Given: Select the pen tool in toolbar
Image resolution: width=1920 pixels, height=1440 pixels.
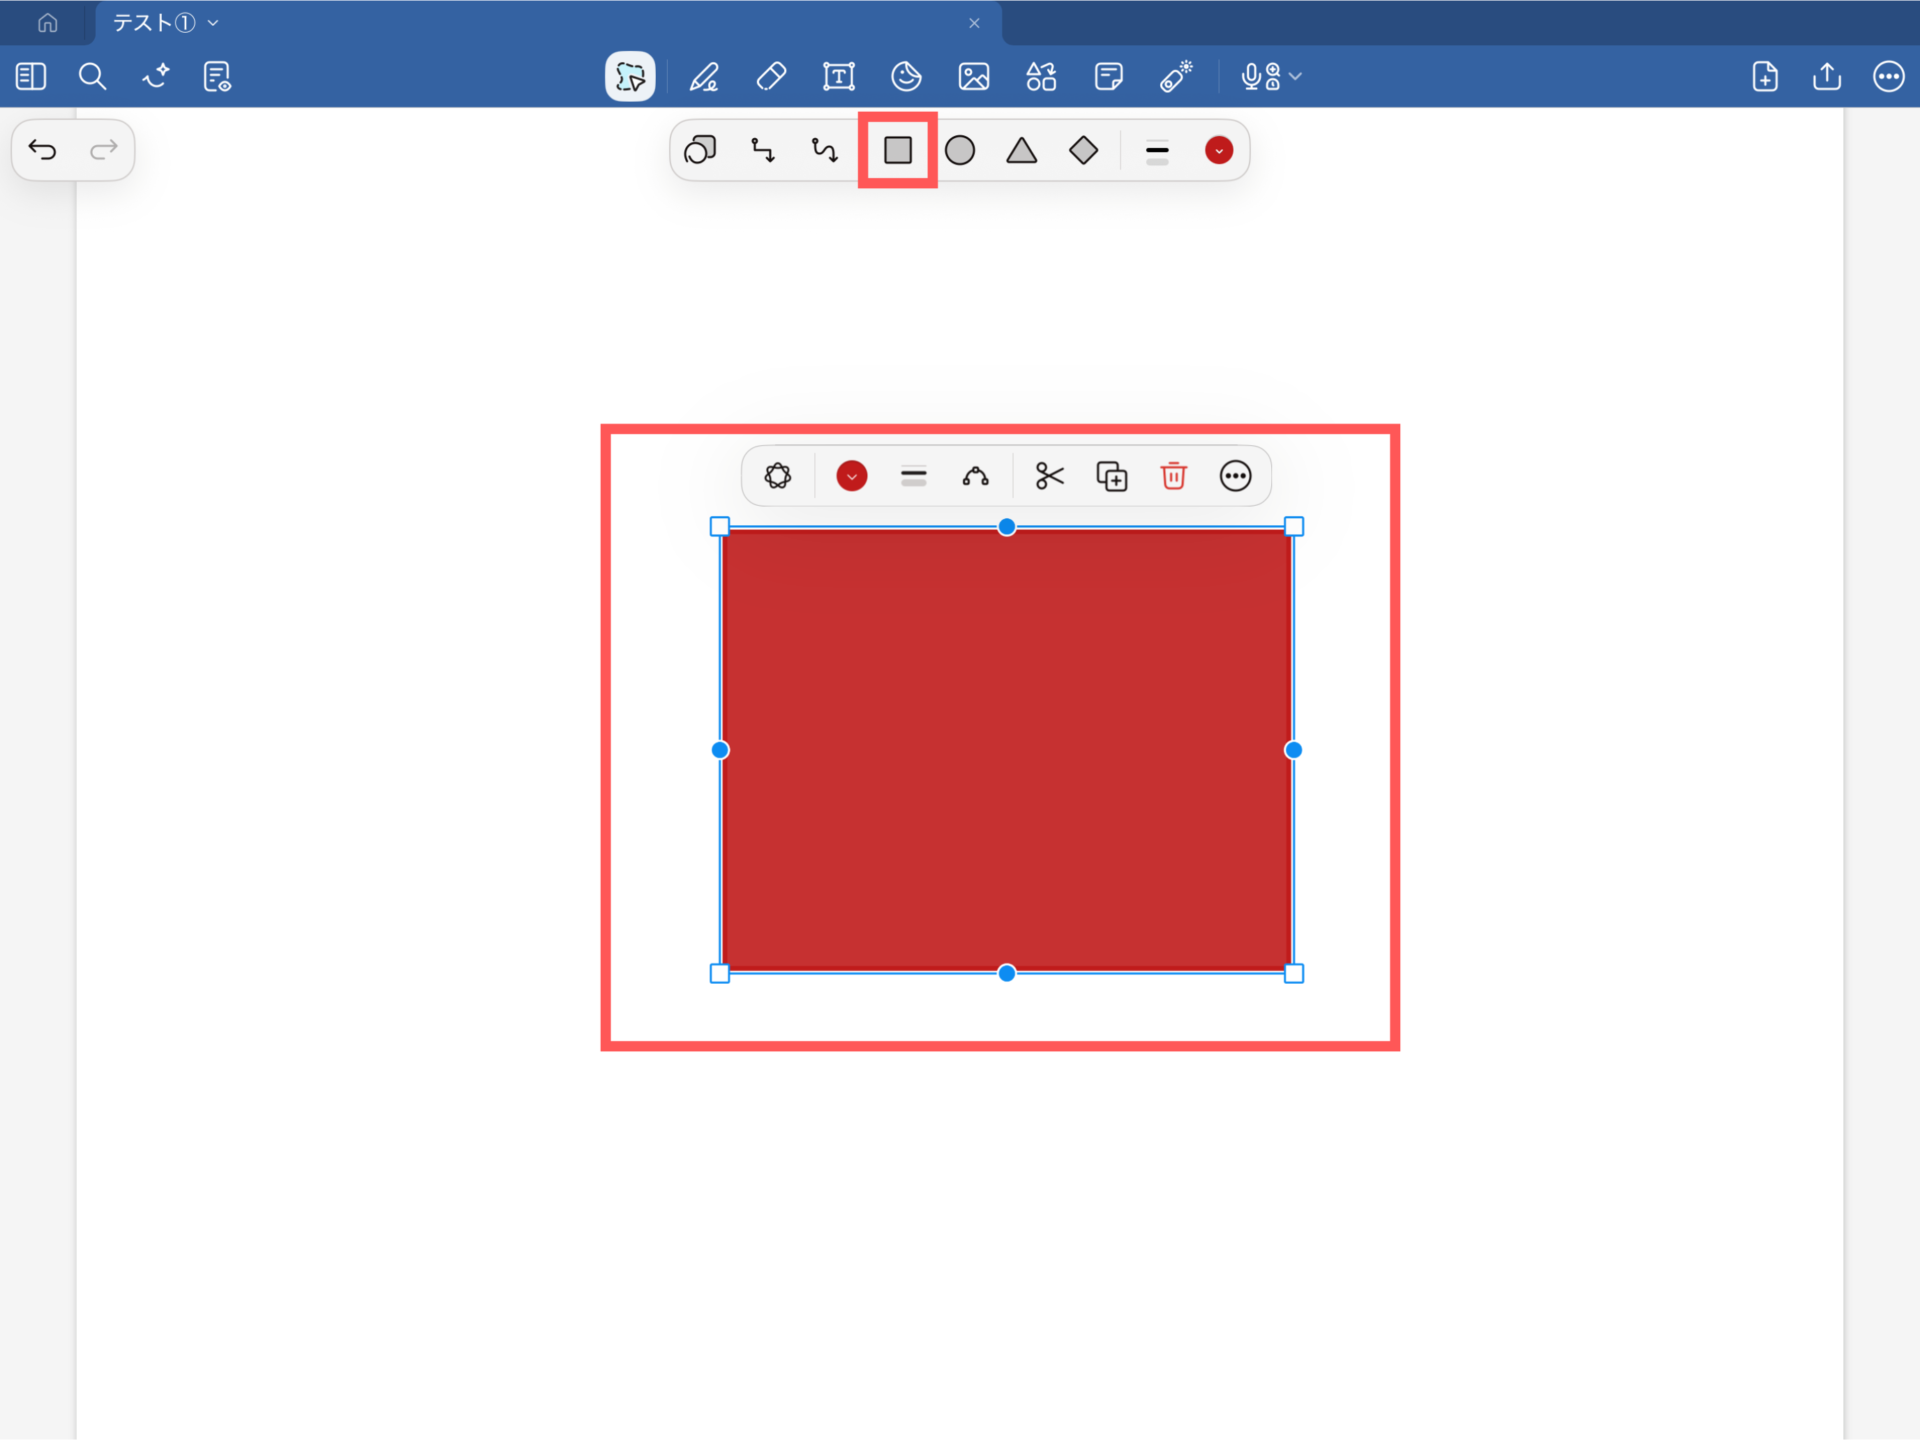Looking at the screenshot, I should (x=704, y=77).
